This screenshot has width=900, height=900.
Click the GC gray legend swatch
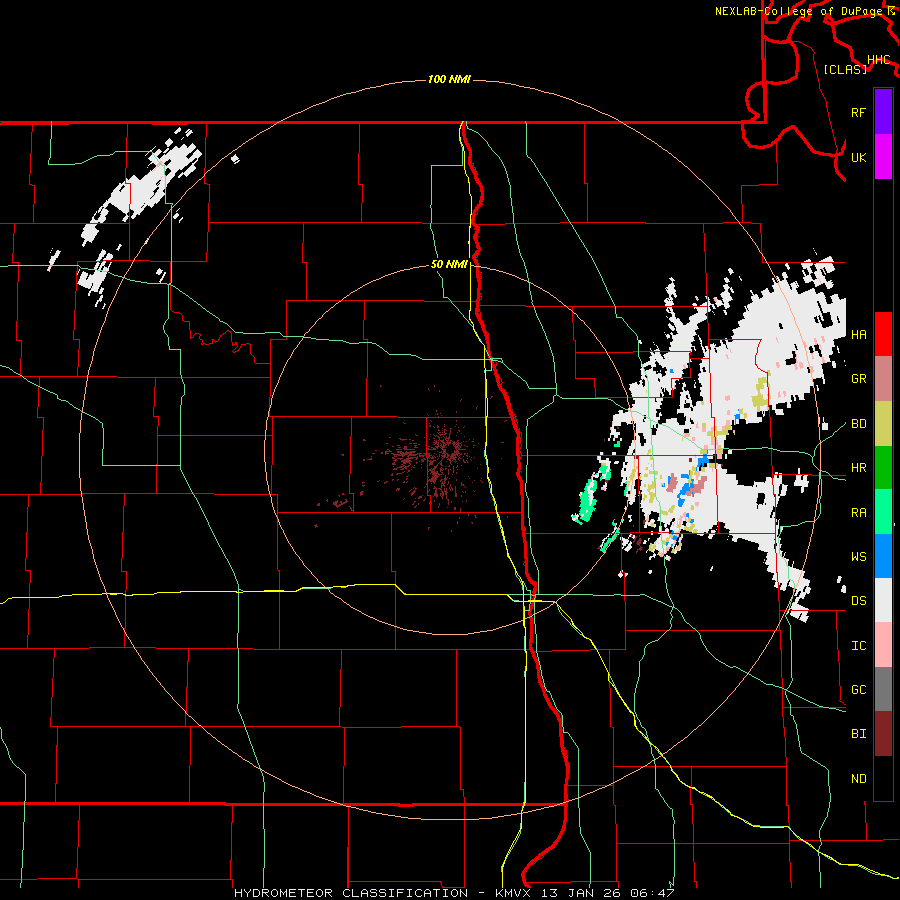click(883, 689)
